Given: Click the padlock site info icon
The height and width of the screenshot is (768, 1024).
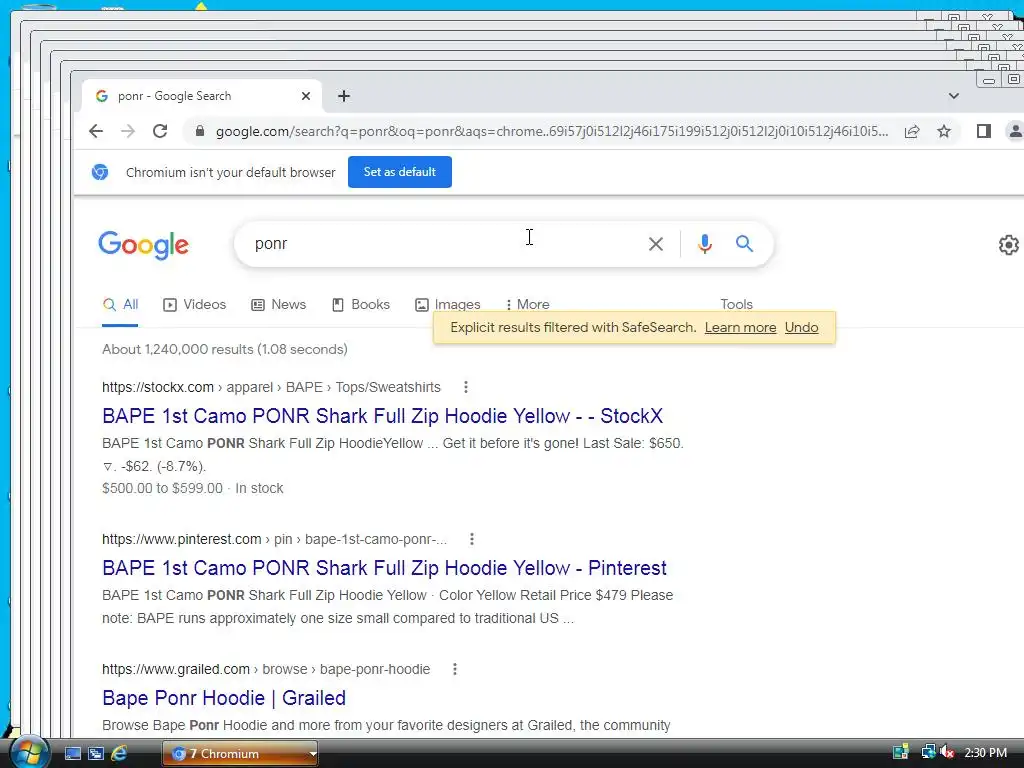Looking at the screenshot, I should point(200,131).
